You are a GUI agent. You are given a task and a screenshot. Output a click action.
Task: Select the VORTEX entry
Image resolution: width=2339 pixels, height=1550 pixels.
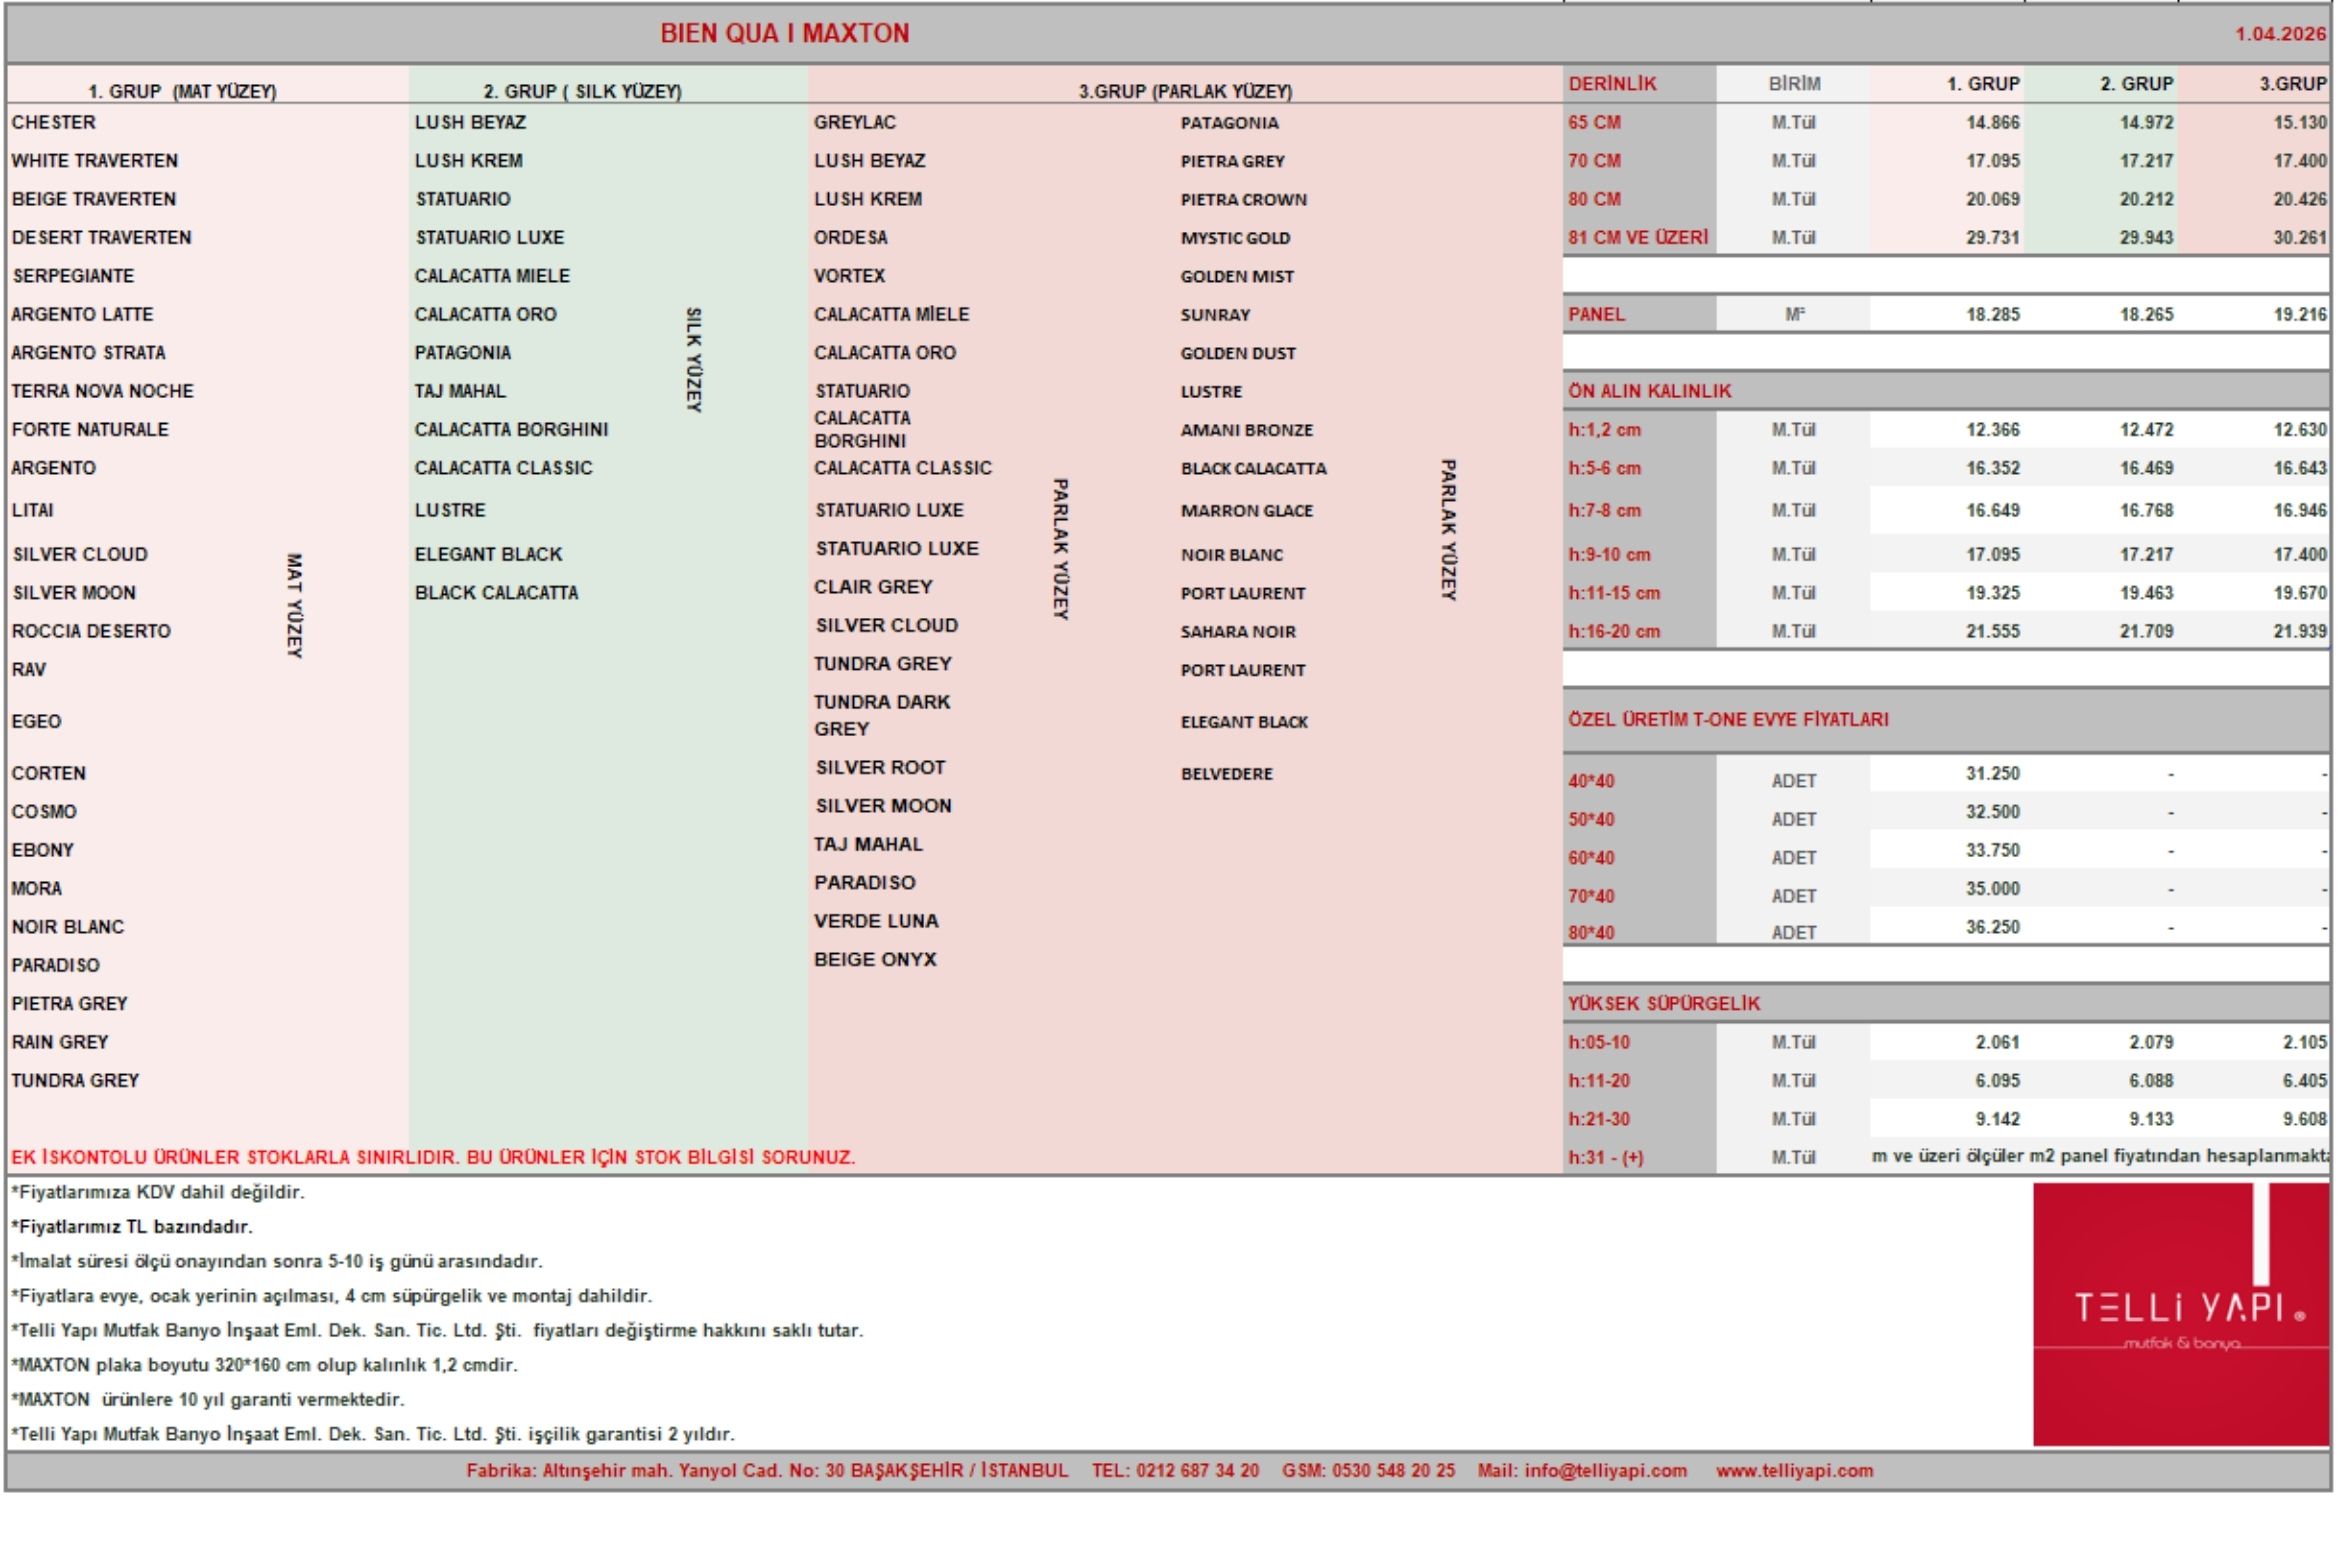click(849, 275)
